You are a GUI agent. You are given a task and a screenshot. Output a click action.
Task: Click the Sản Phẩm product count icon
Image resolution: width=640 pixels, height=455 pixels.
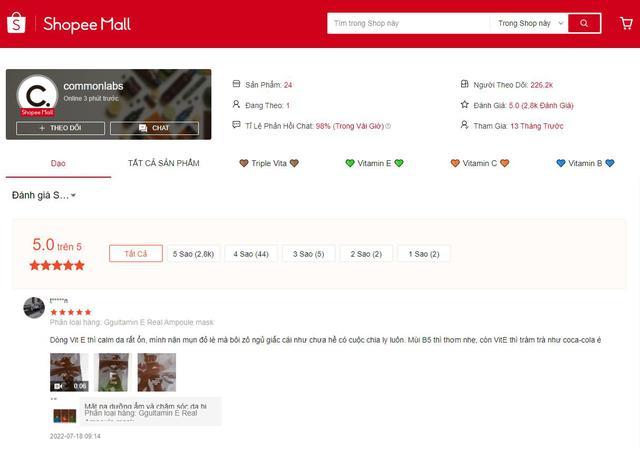[236, 84]
